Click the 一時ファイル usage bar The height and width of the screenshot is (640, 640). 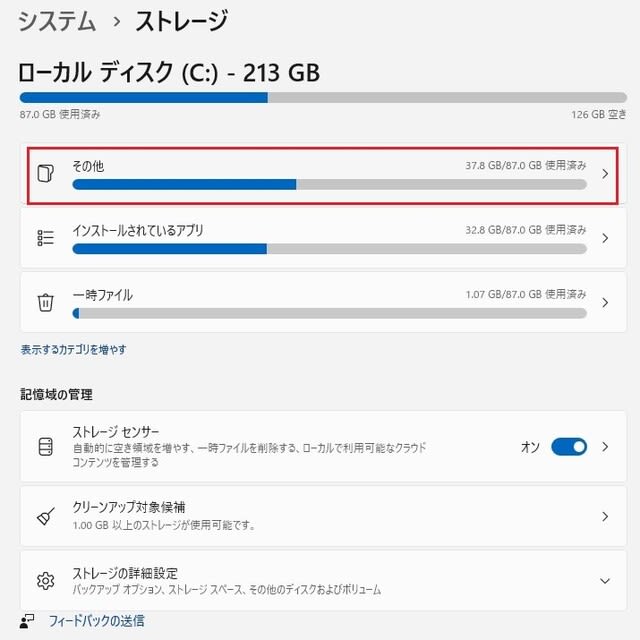pos(330,313)
